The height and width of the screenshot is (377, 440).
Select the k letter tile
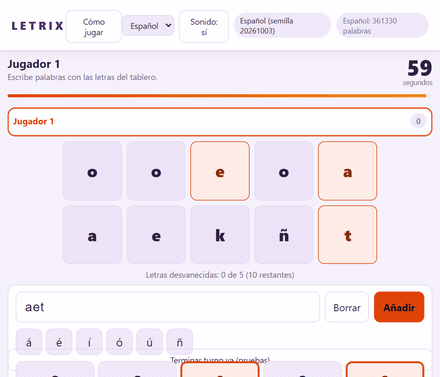(220, 235)
